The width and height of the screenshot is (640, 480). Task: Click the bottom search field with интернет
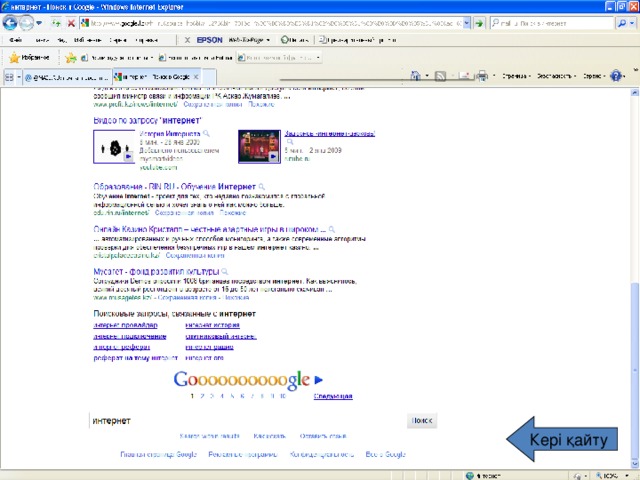coord(247,421)
